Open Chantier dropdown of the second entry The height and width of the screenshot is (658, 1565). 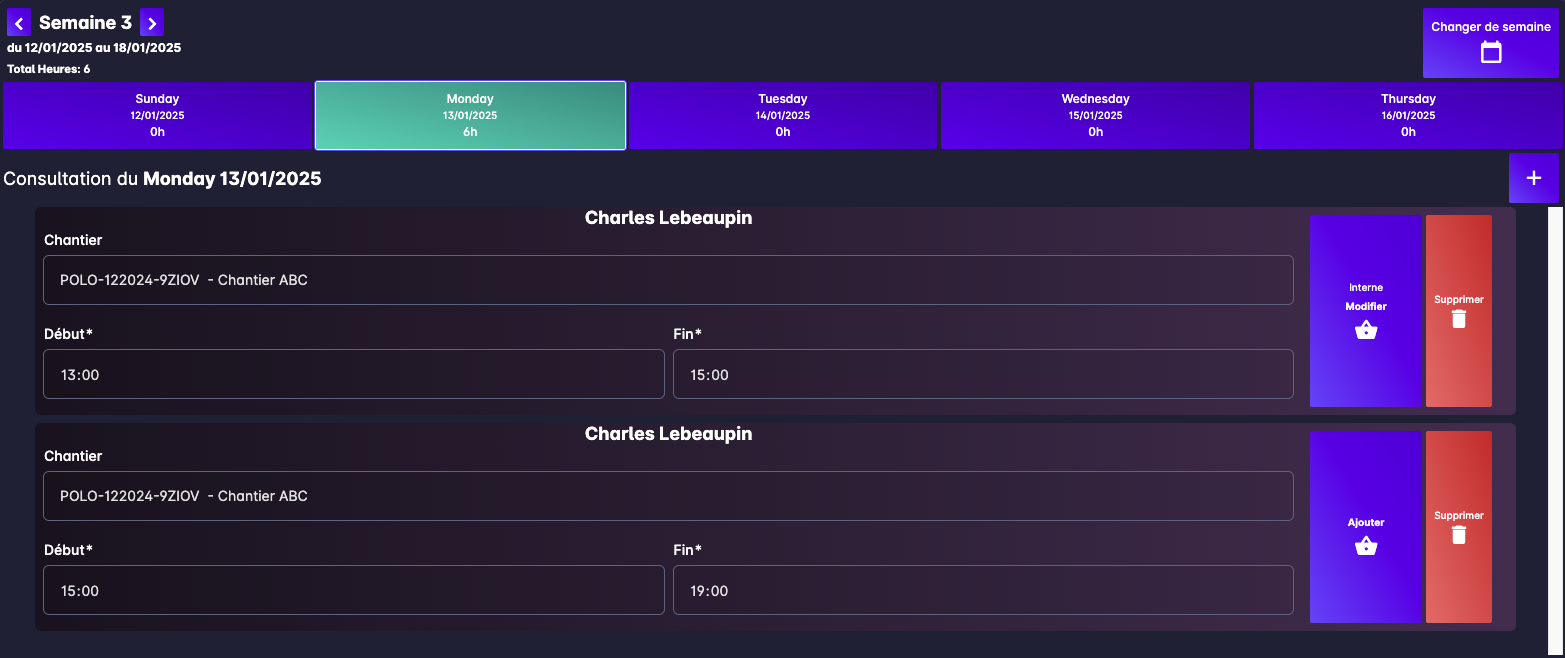667,496
